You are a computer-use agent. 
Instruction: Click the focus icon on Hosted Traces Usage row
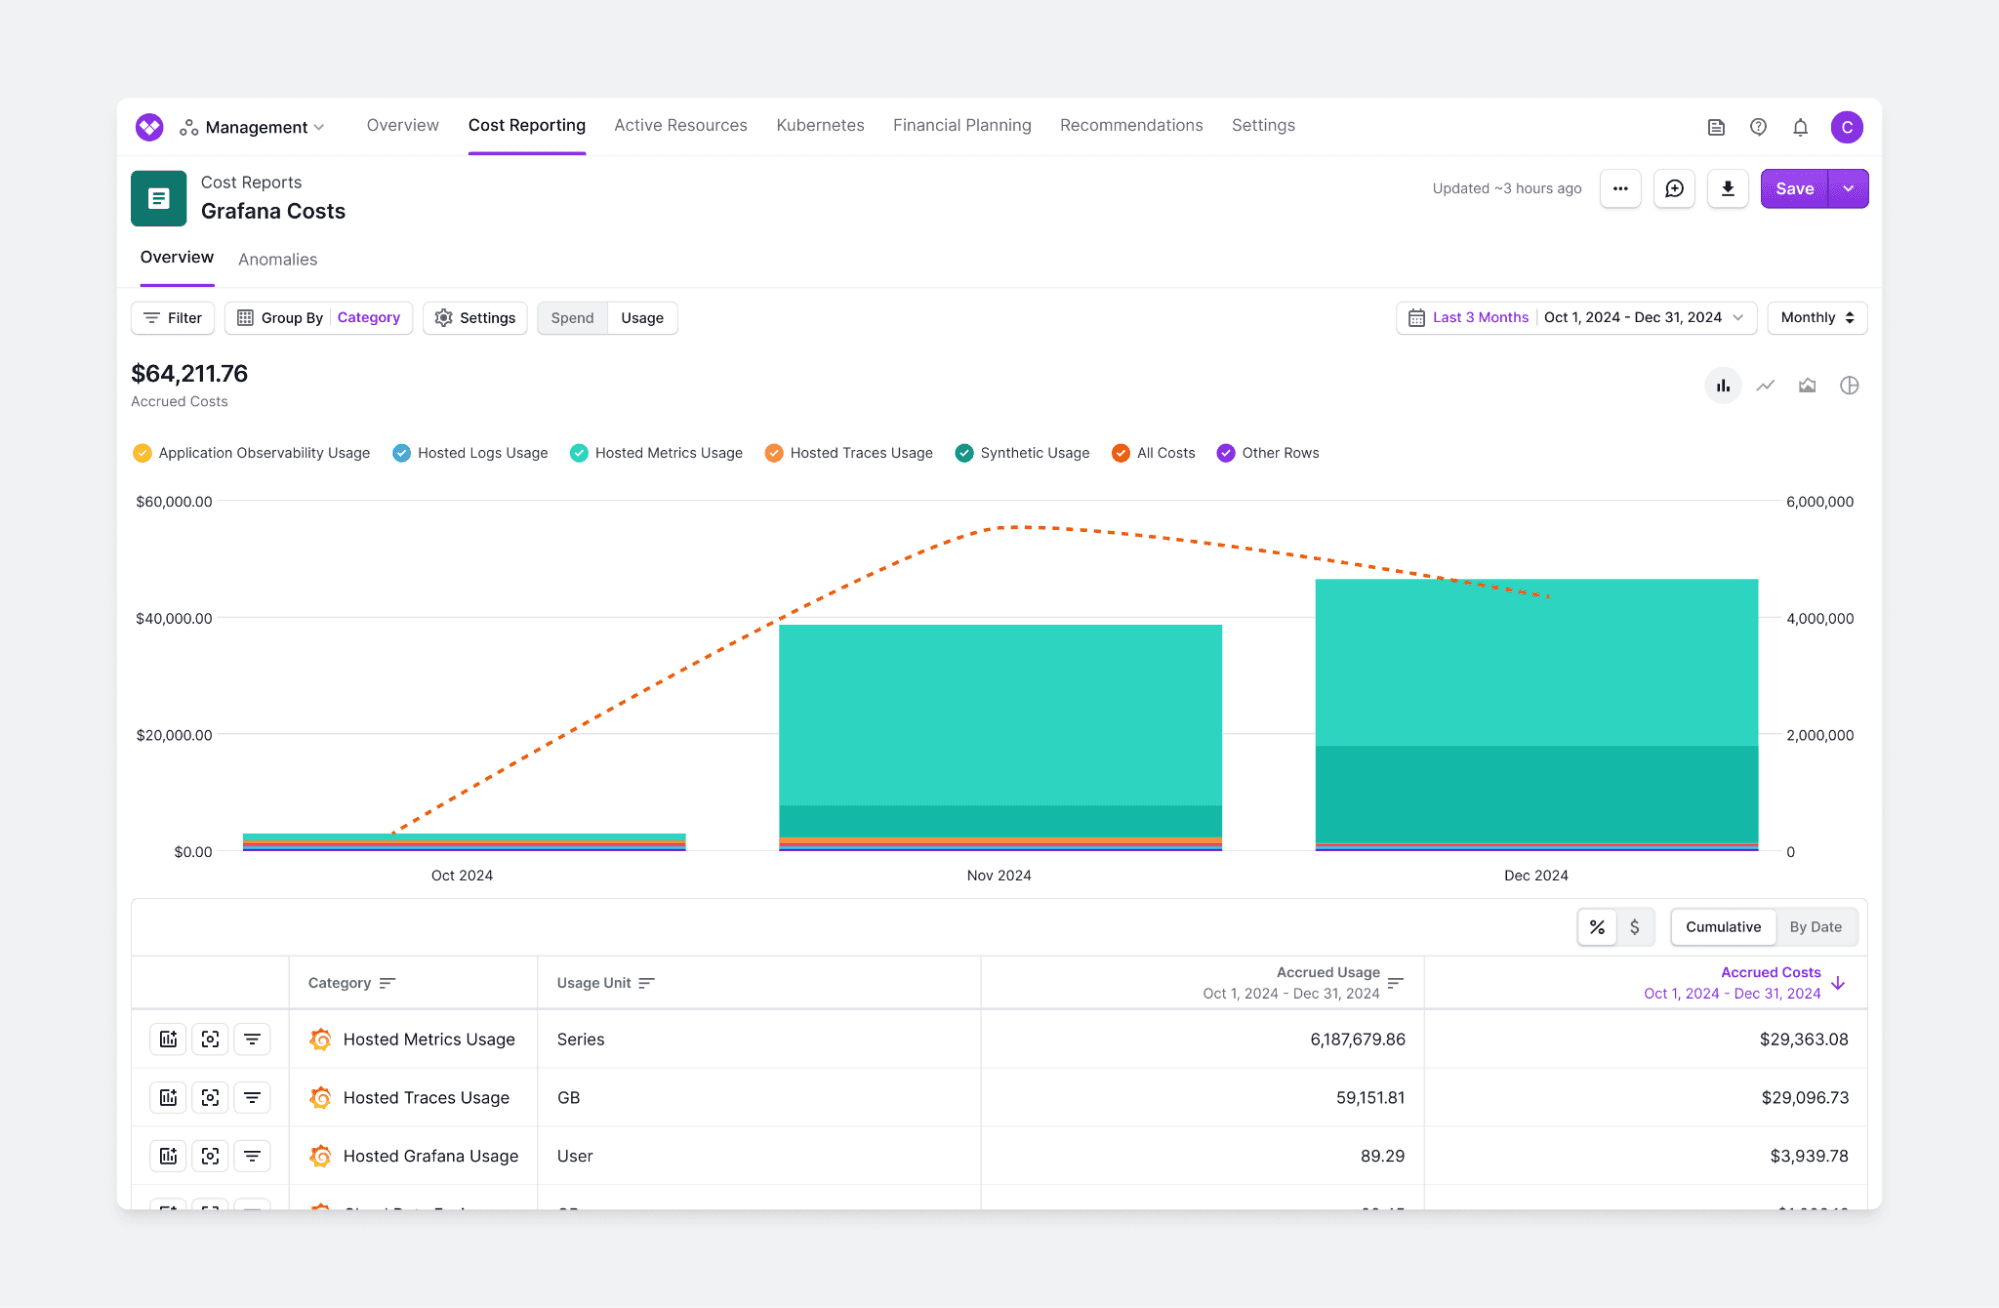pyautogui.click(x=210, y=1097)
